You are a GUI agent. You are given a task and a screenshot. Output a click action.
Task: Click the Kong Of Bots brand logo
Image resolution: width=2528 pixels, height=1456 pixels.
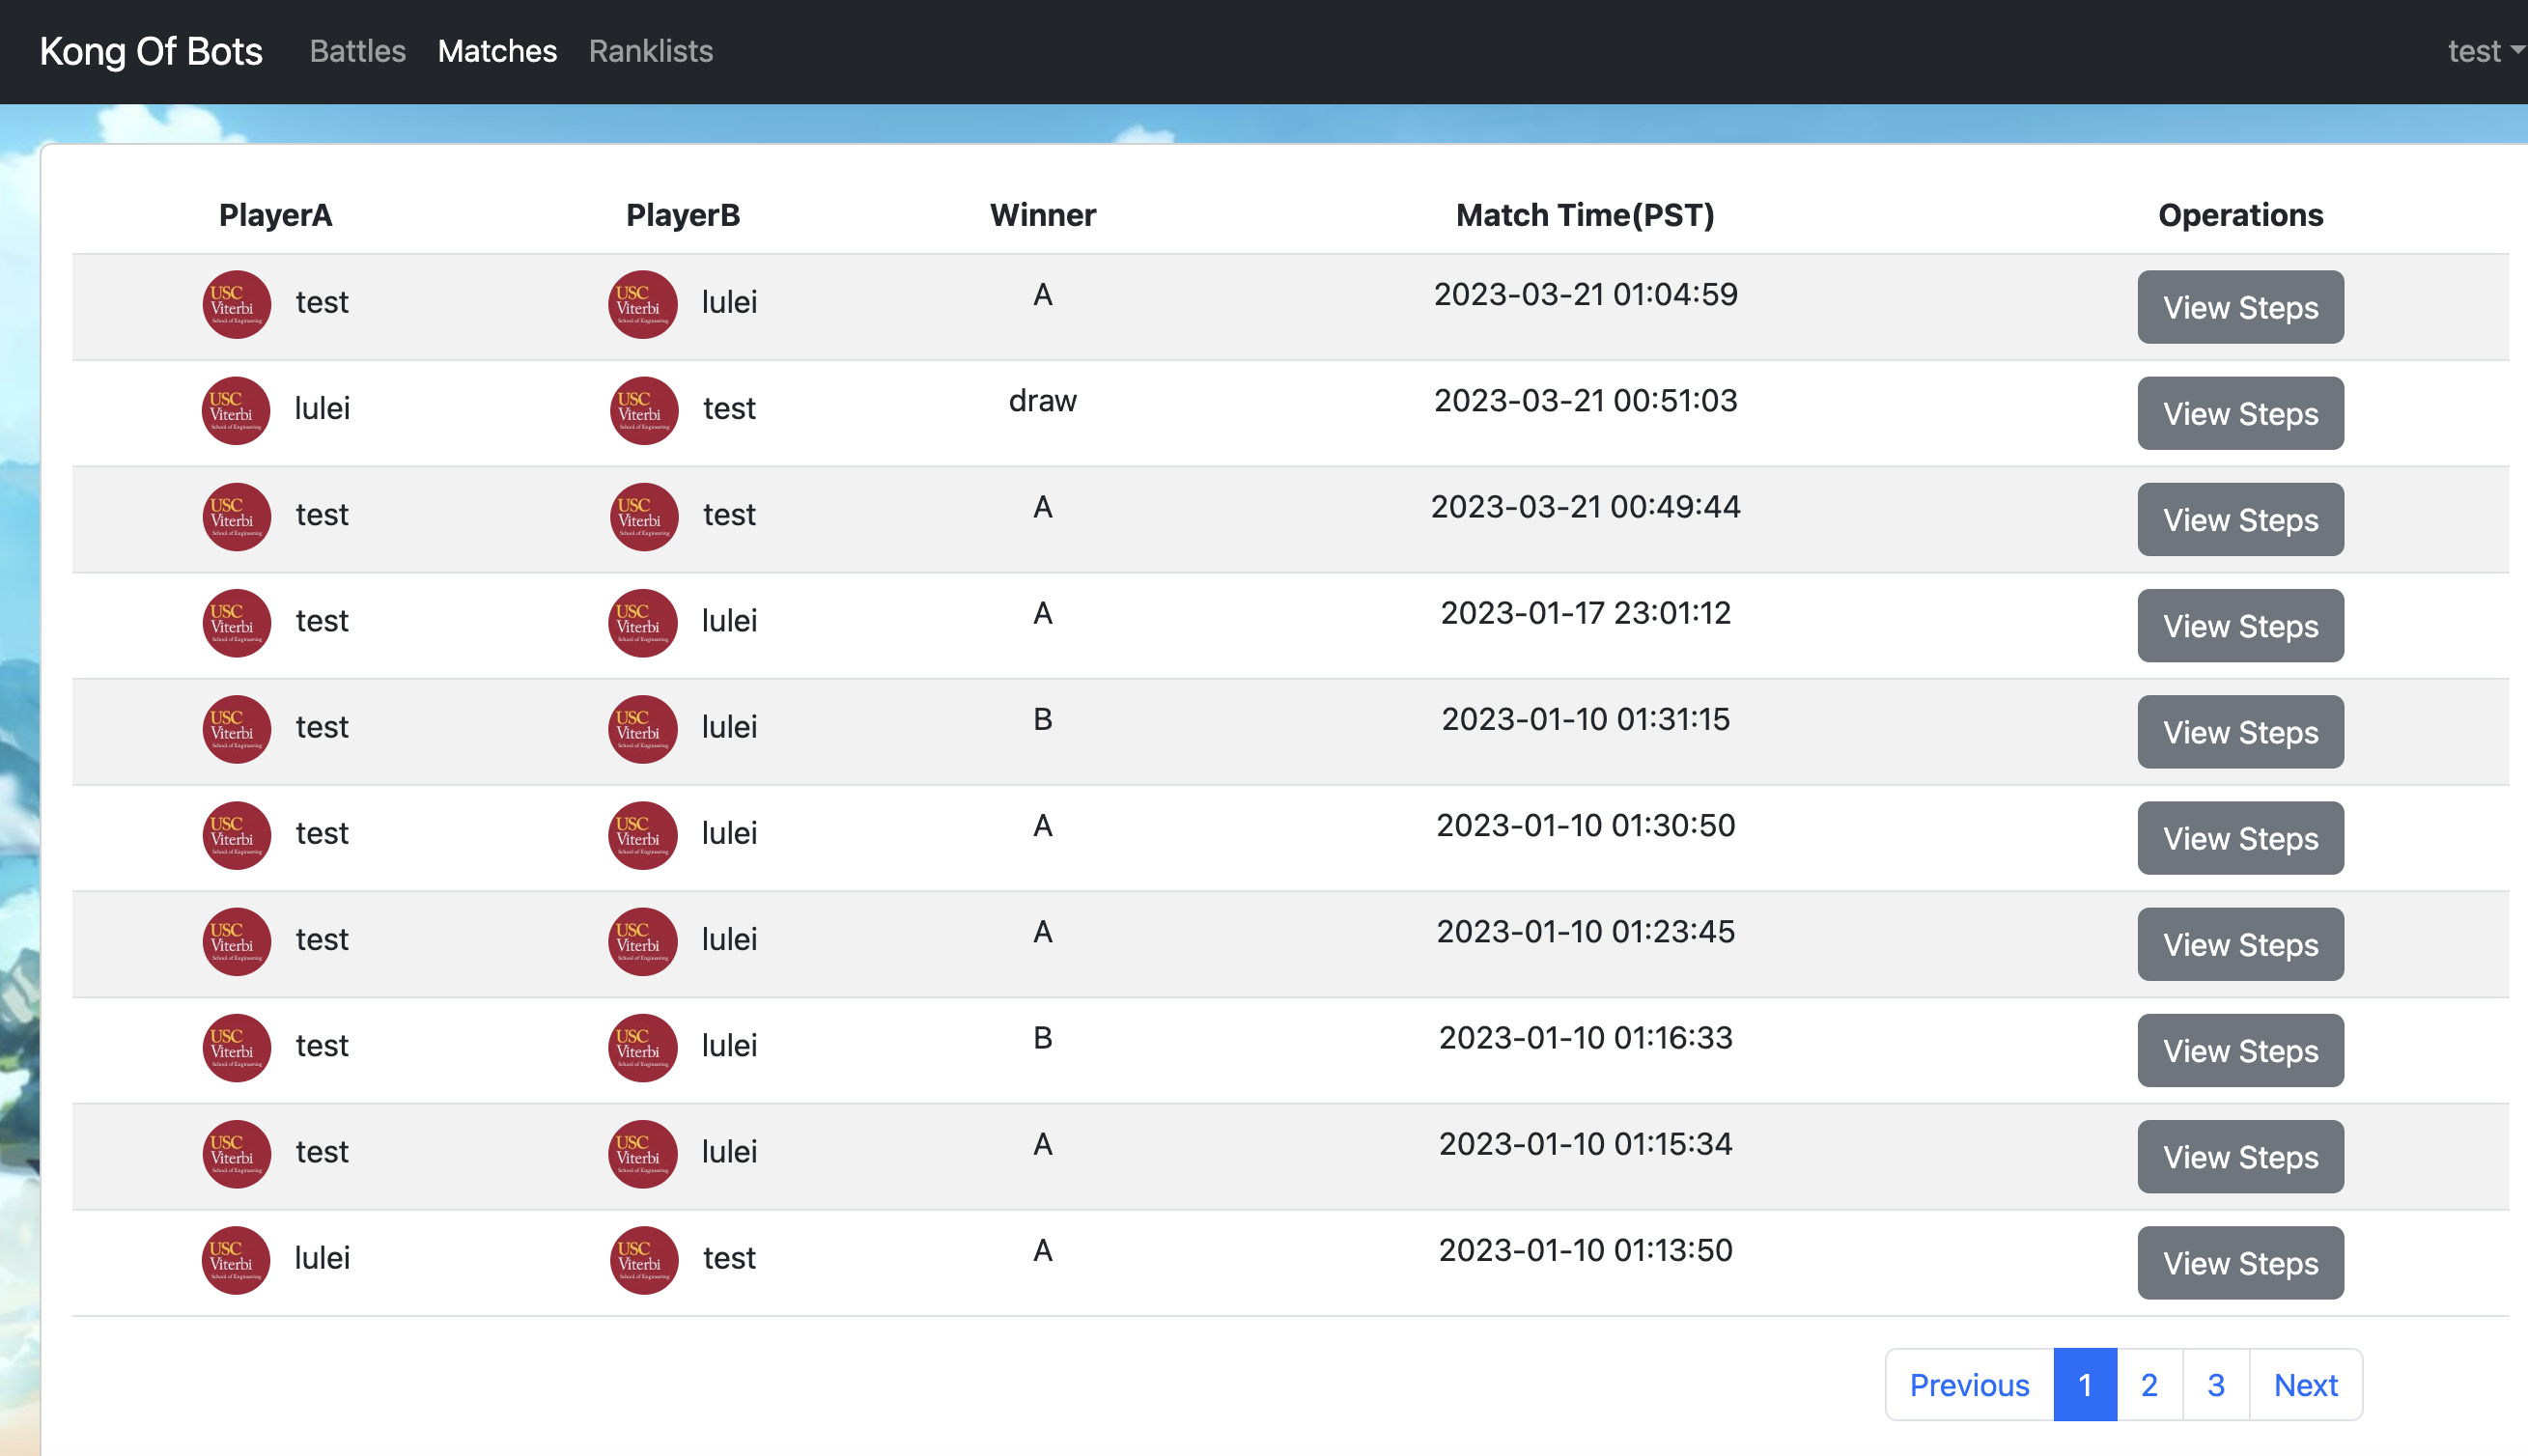pos(151,51)
